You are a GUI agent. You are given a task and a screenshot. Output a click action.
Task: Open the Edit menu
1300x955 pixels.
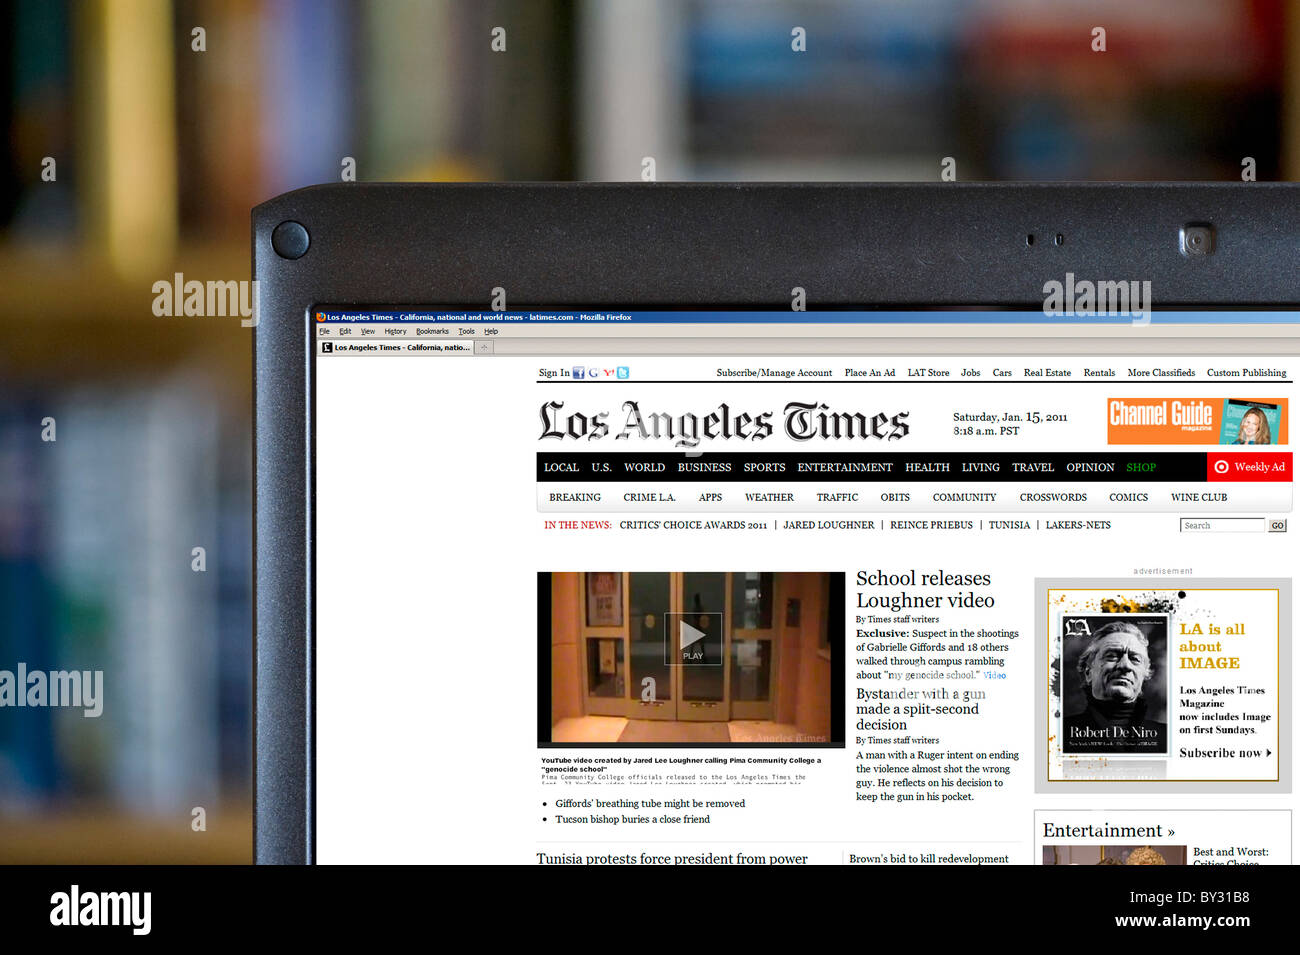pos(345,331)
